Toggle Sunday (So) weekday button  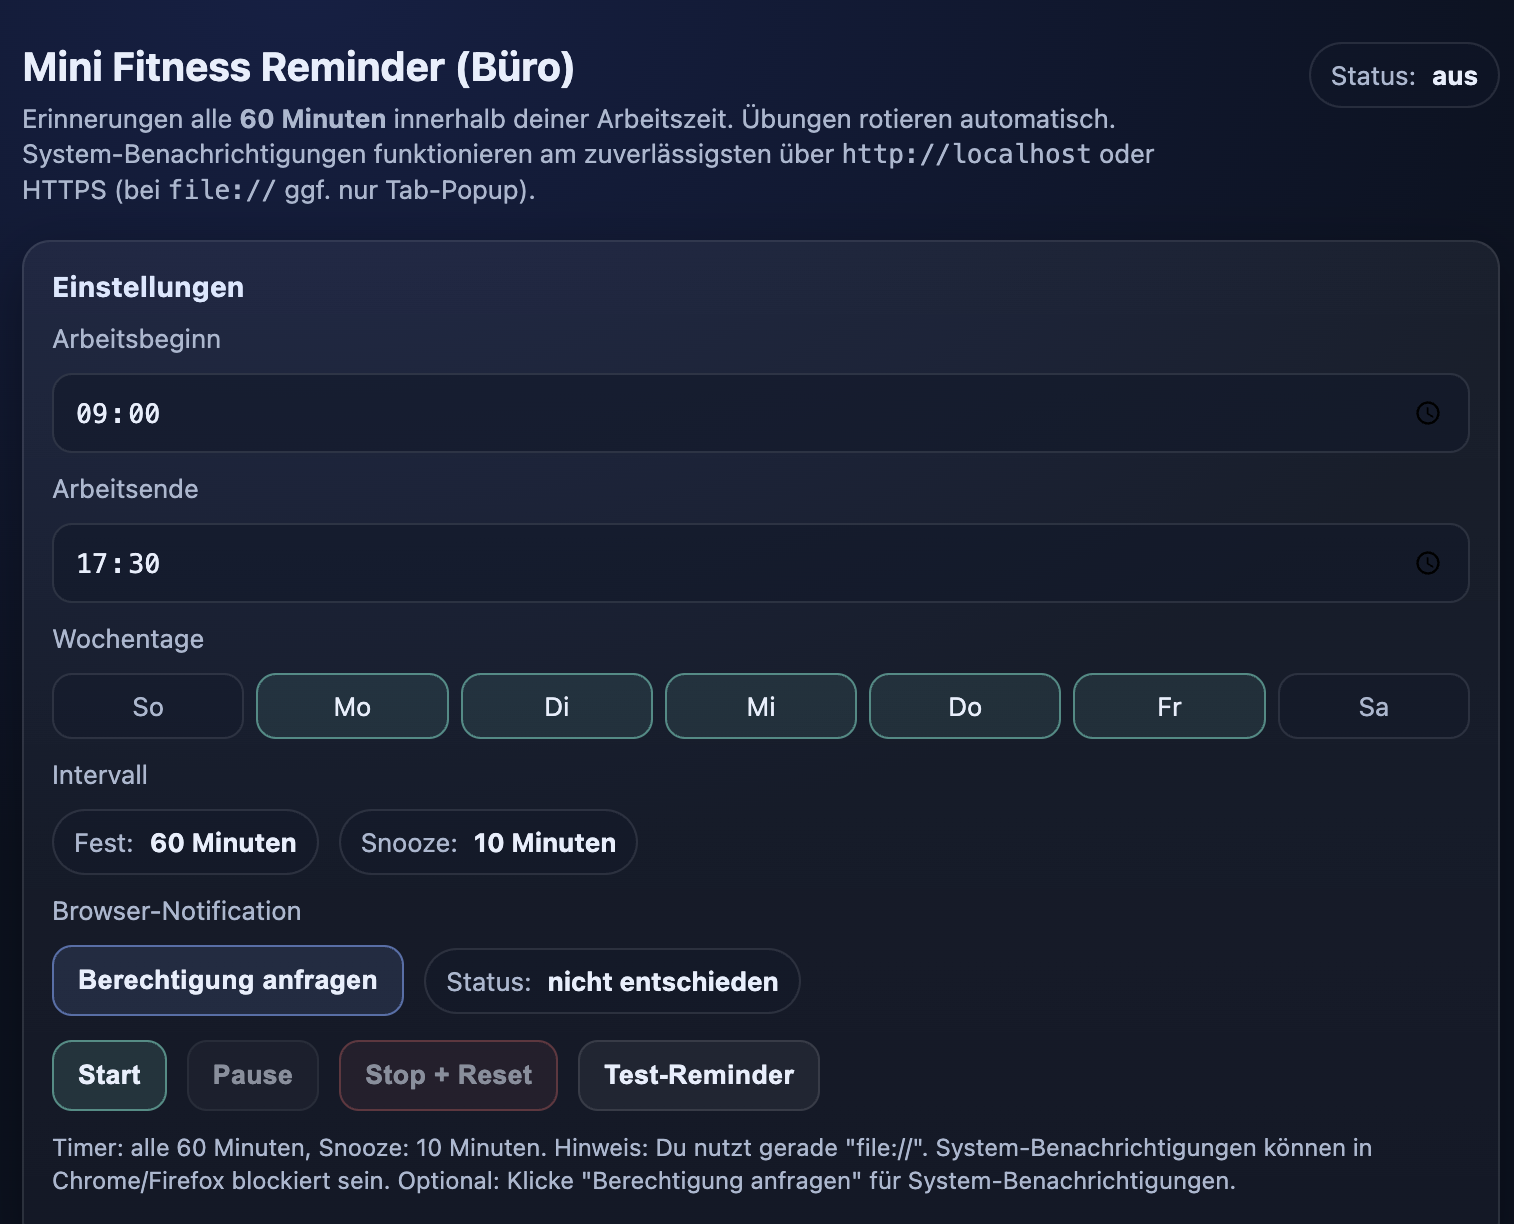pyautogui.click(x=148, y=707)
